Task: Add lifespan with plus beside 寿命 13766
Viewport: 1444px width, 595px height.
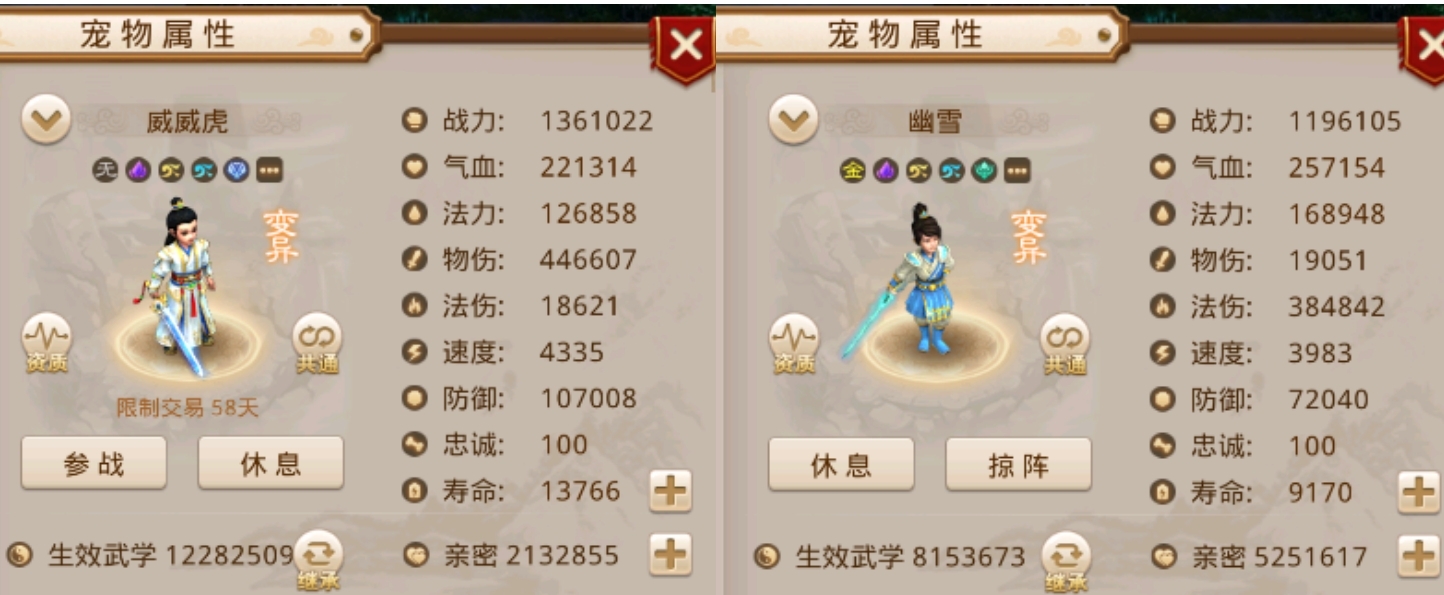Action: coord(670,491)
